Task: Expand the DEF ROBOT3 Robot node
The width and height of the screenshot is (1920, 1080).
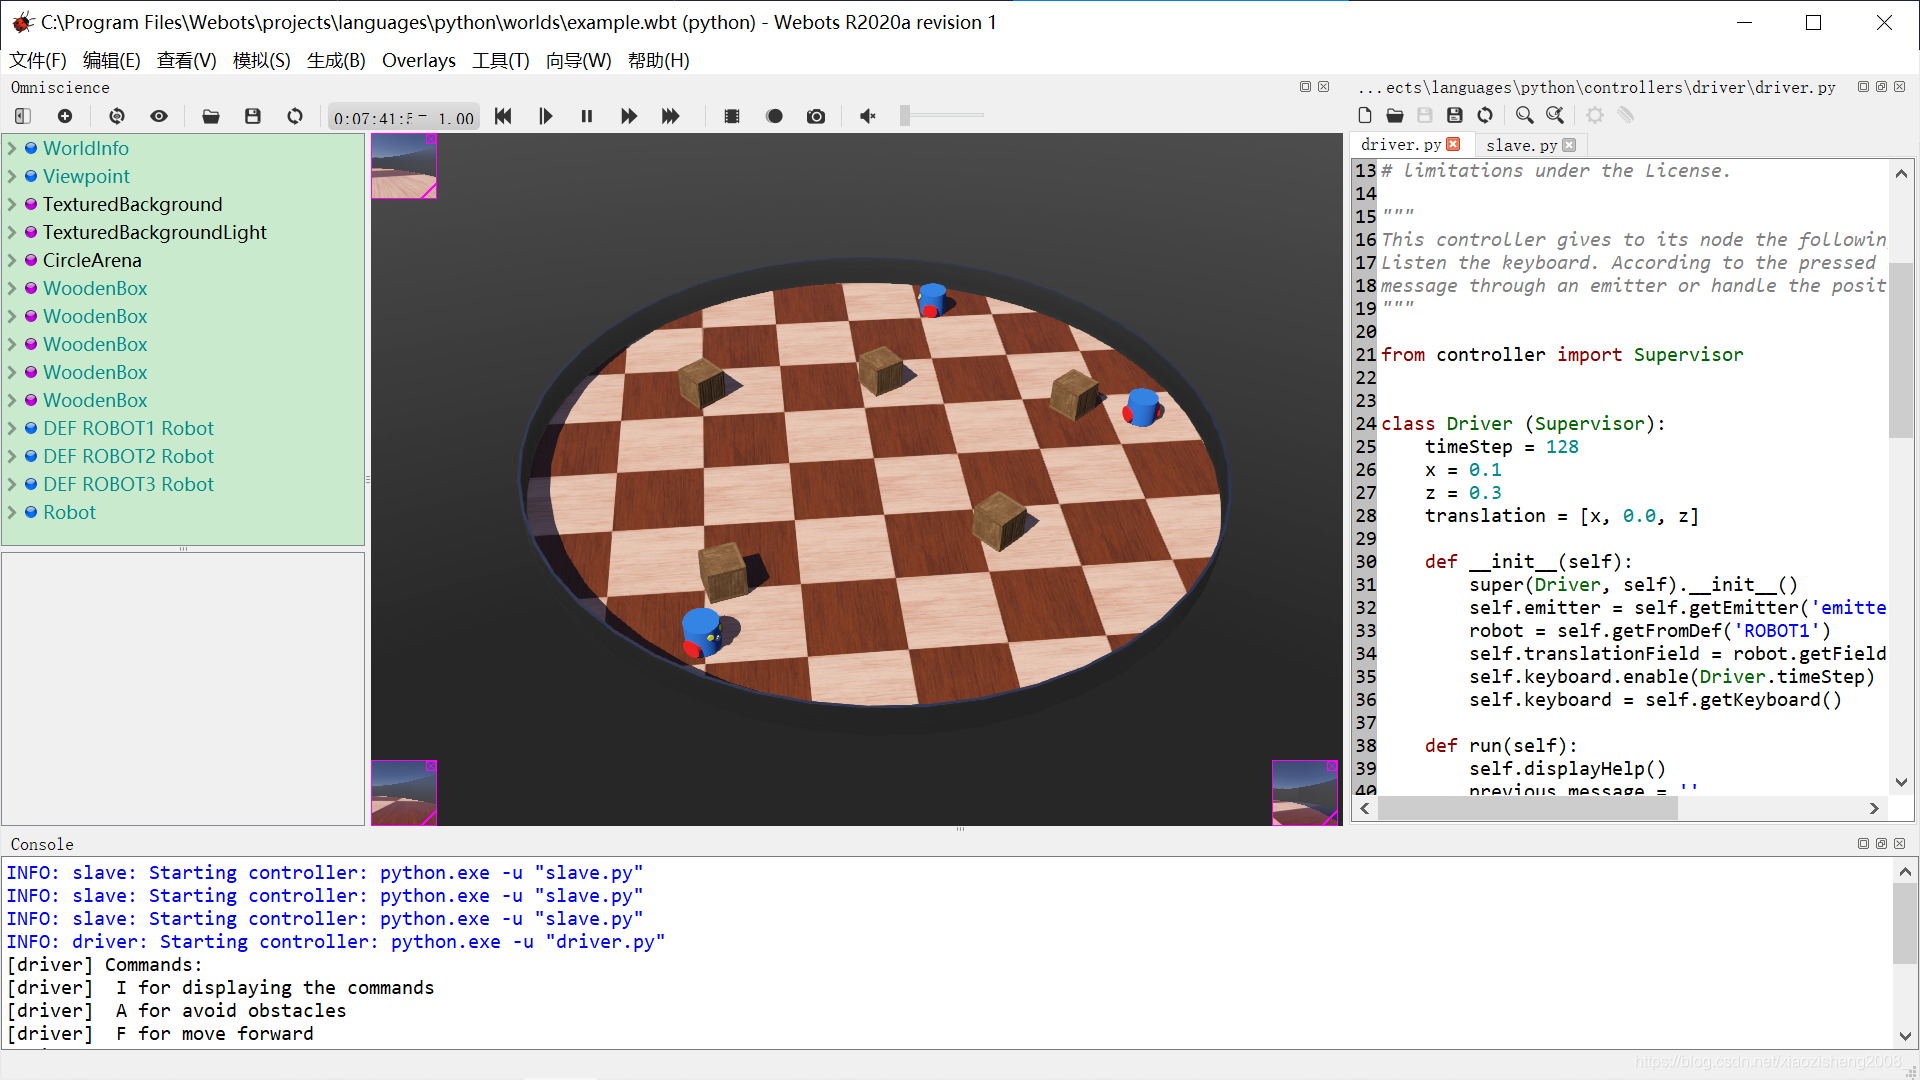Action: 12,484
